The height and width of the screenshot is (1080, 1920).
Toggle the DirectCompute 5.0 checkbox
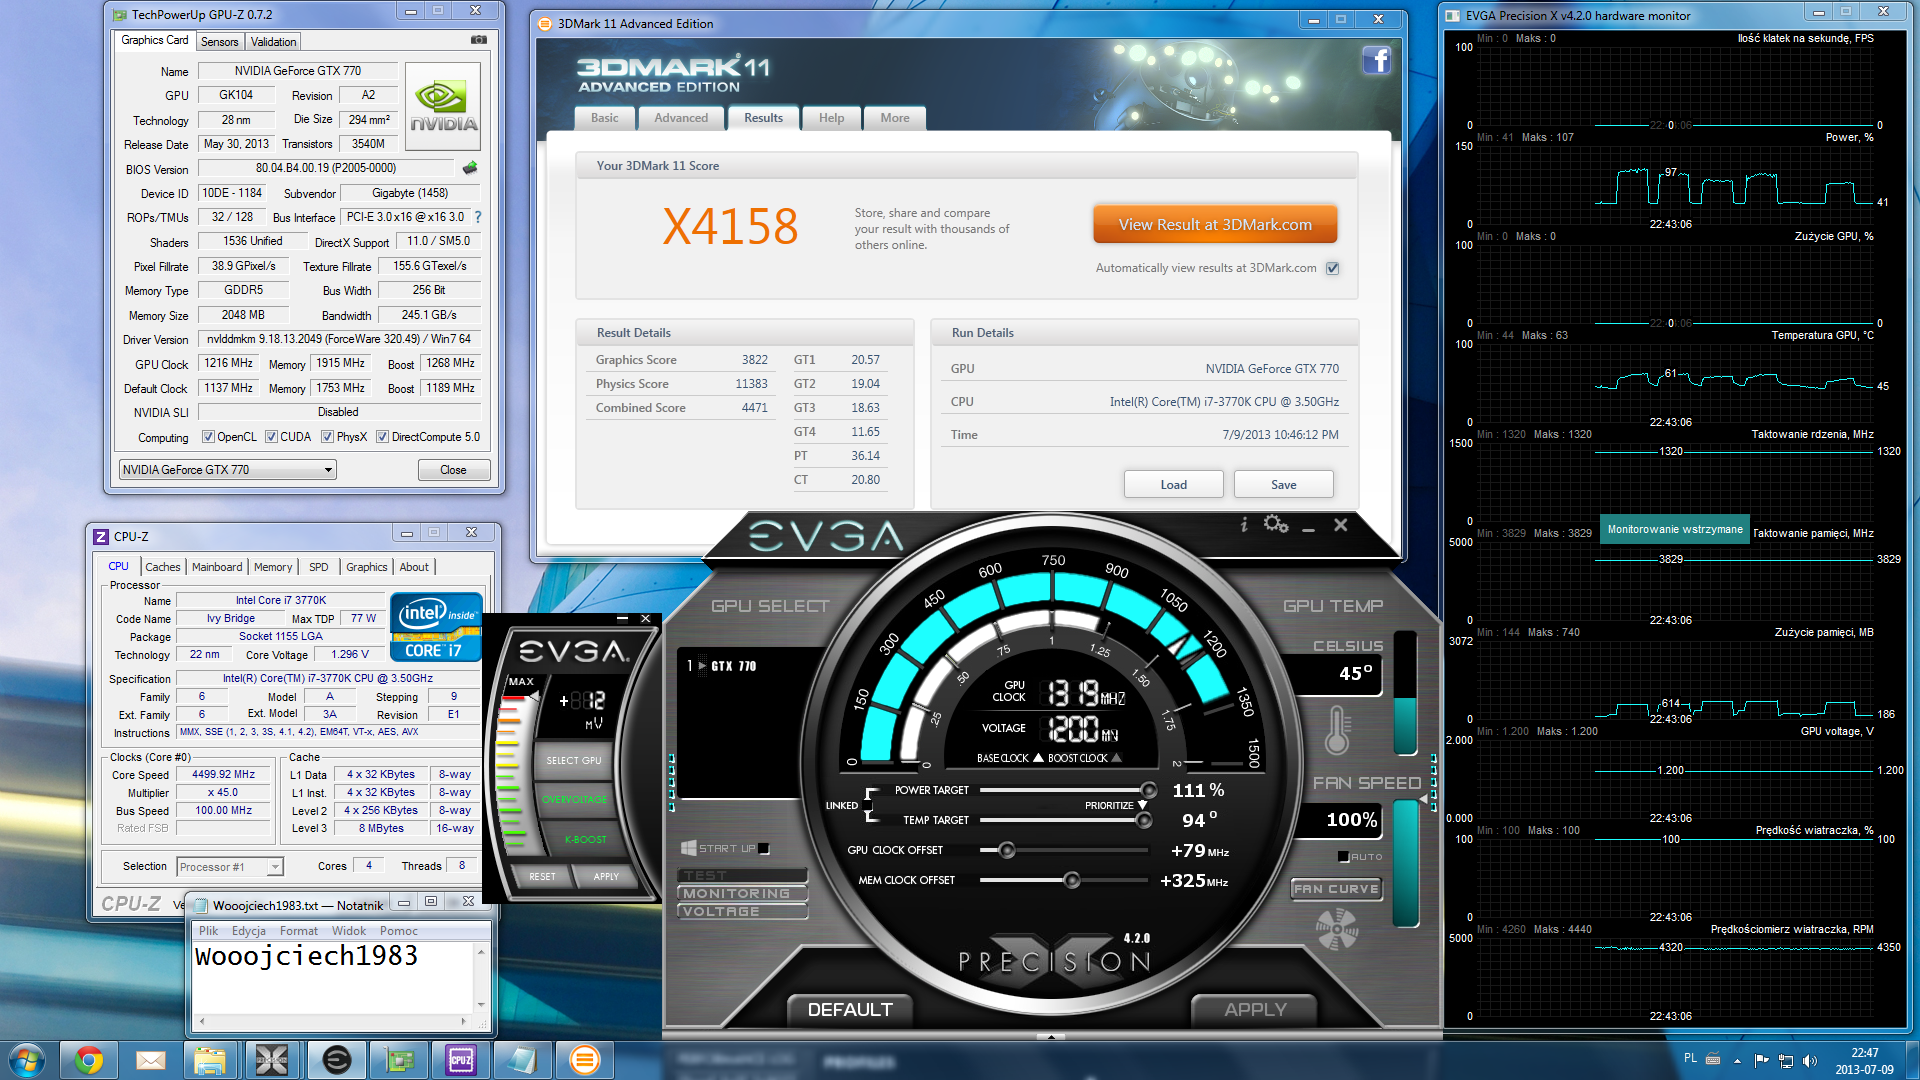coord(382,437)
